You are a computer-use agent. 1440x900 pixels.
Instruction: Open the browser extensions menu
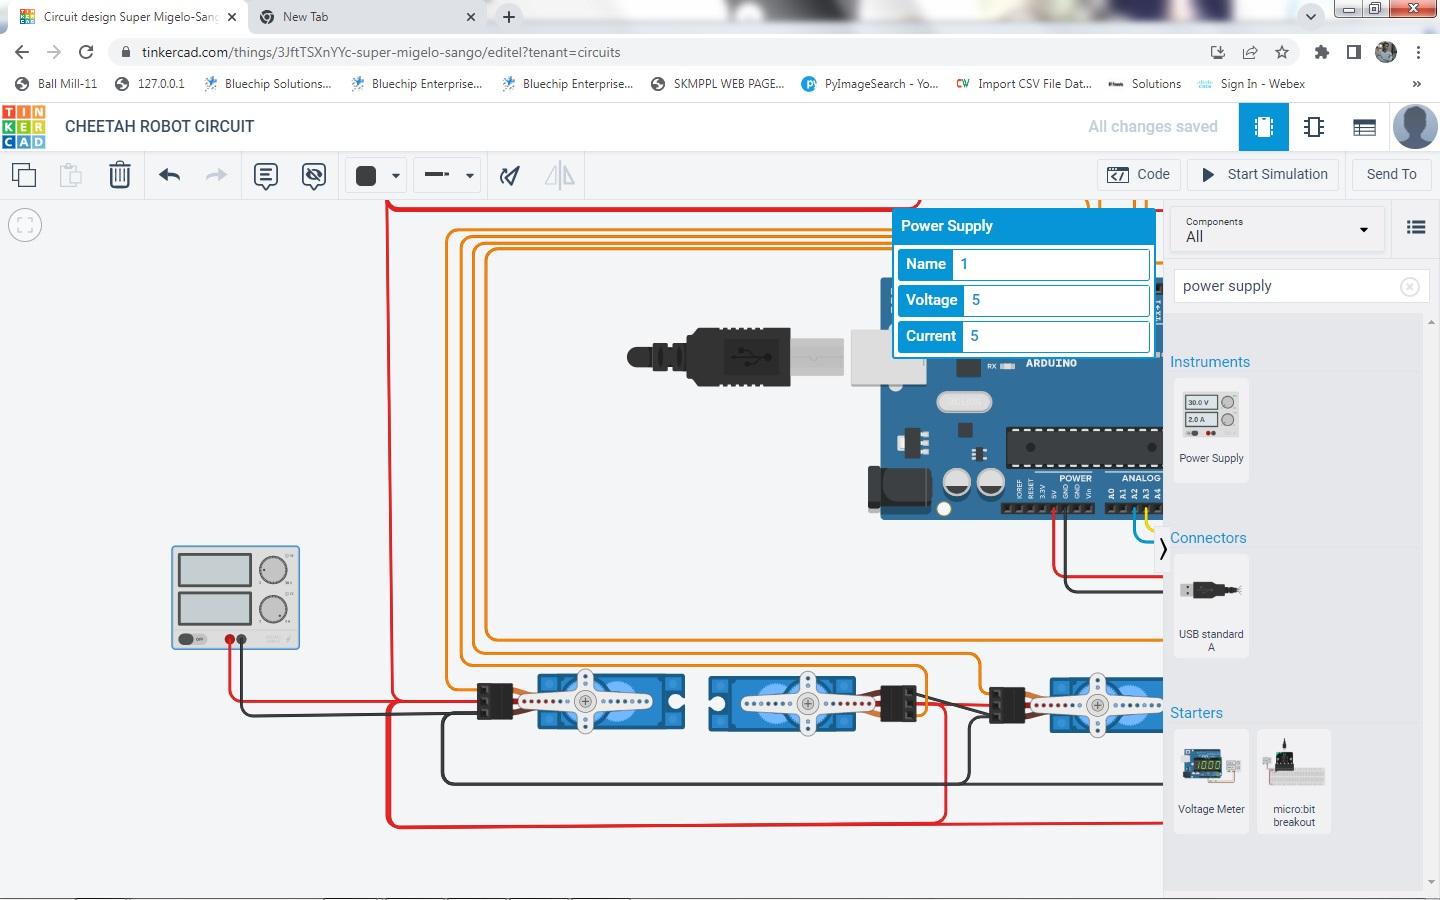[x=1322, y=52]
